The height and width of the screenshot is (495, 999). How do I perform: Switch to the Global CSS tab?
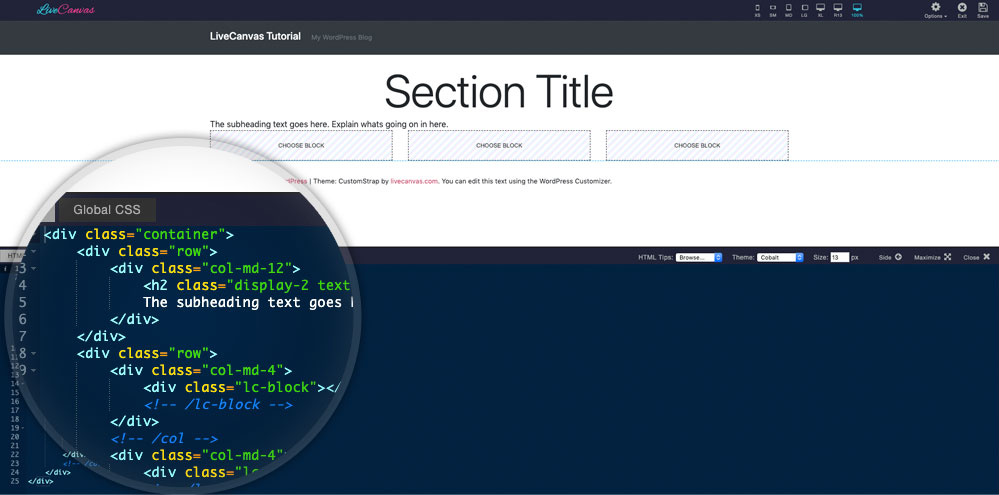(106, 210)
